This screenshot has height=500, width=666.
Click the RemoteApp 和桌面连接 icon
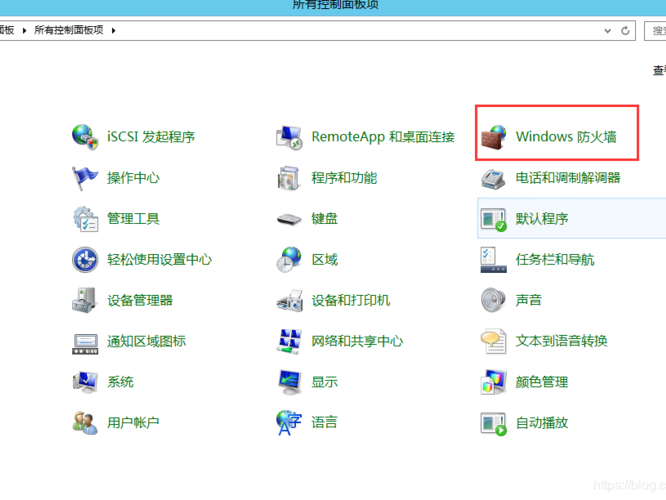coord(289,137)
